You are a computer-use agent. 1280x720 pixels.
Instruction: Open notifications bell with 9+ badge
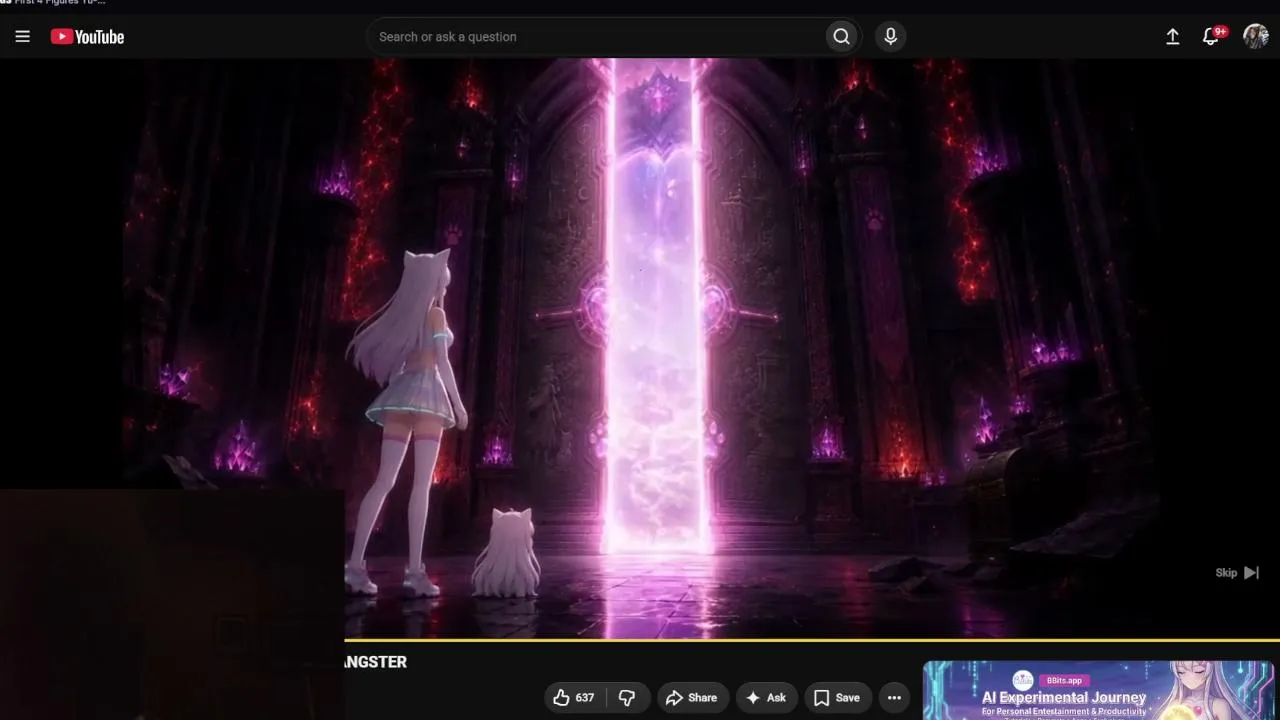1212,37
